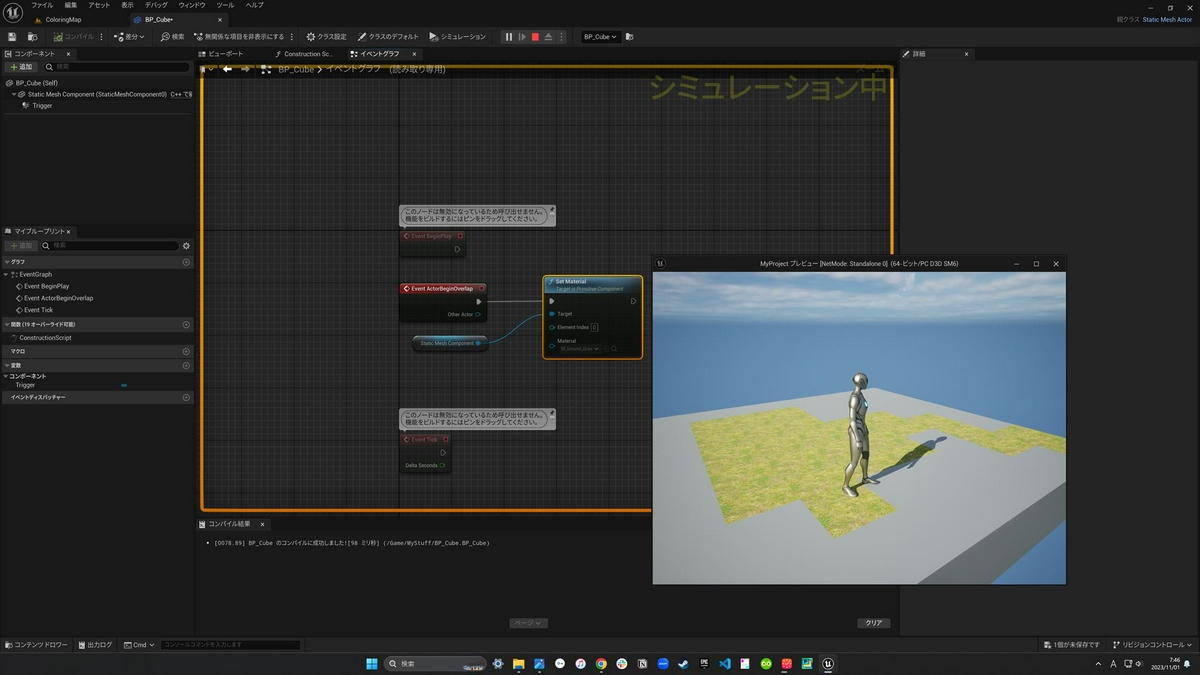Collapse the Static Mesh Component tree item
Screen dimensions: 1200x675
[15, 94]
